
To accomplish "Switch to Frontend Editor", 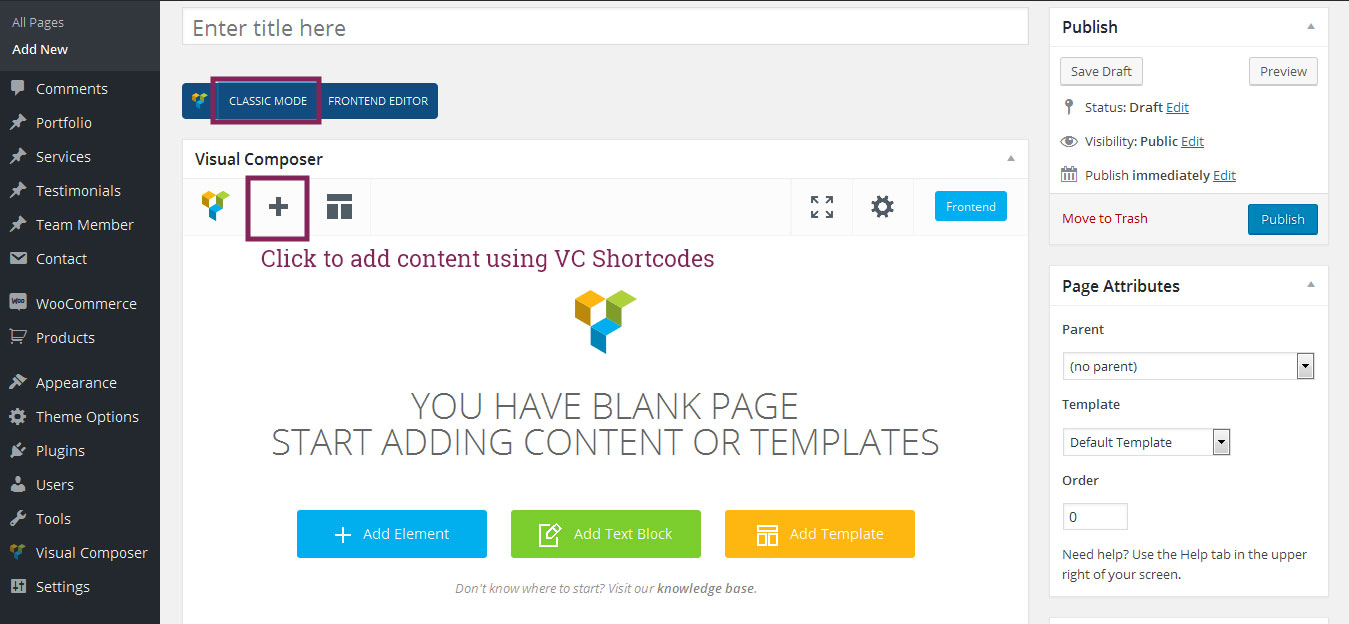I will click(x=378, y=101).
